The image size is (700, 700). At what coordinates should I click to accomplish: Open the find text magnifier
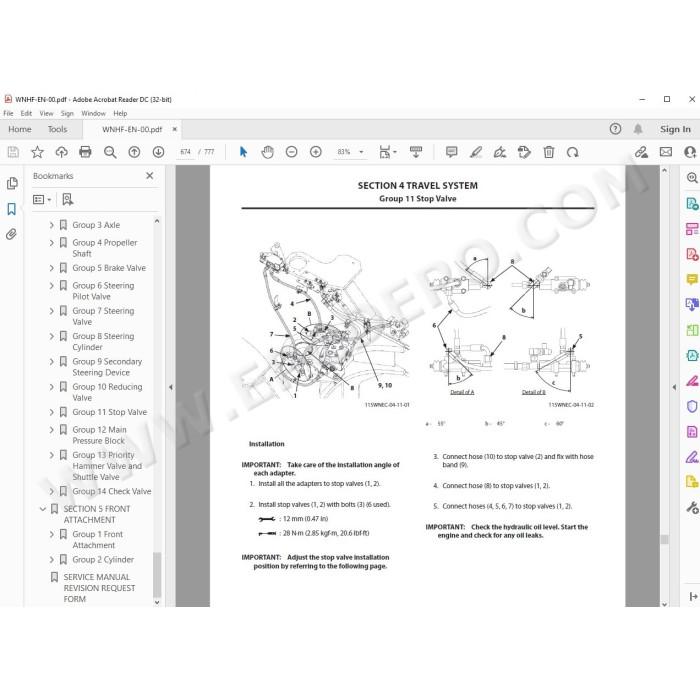(x=110, y=152)
